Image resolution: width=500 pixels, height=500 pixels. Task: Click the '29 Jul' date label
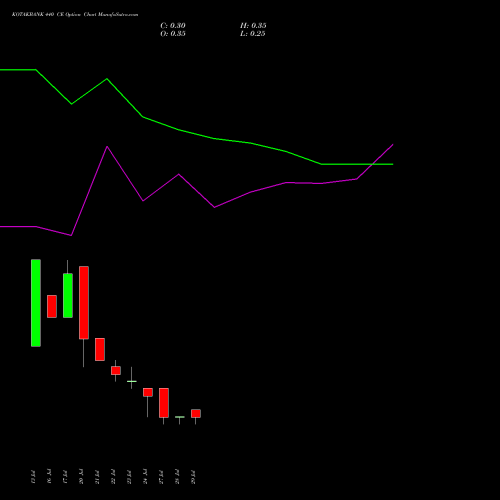click(x=193, y=477)
